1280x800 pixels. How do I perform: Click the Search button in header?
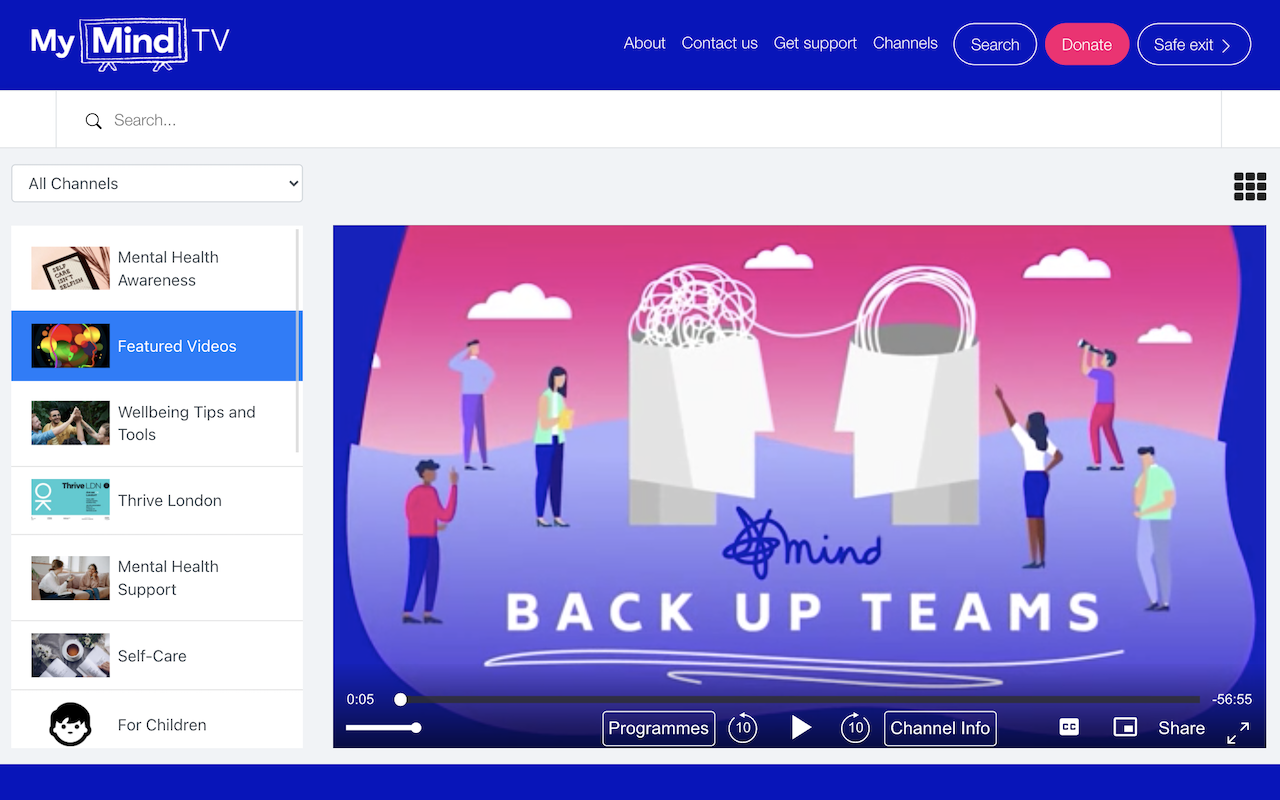(x=995, y=44)
